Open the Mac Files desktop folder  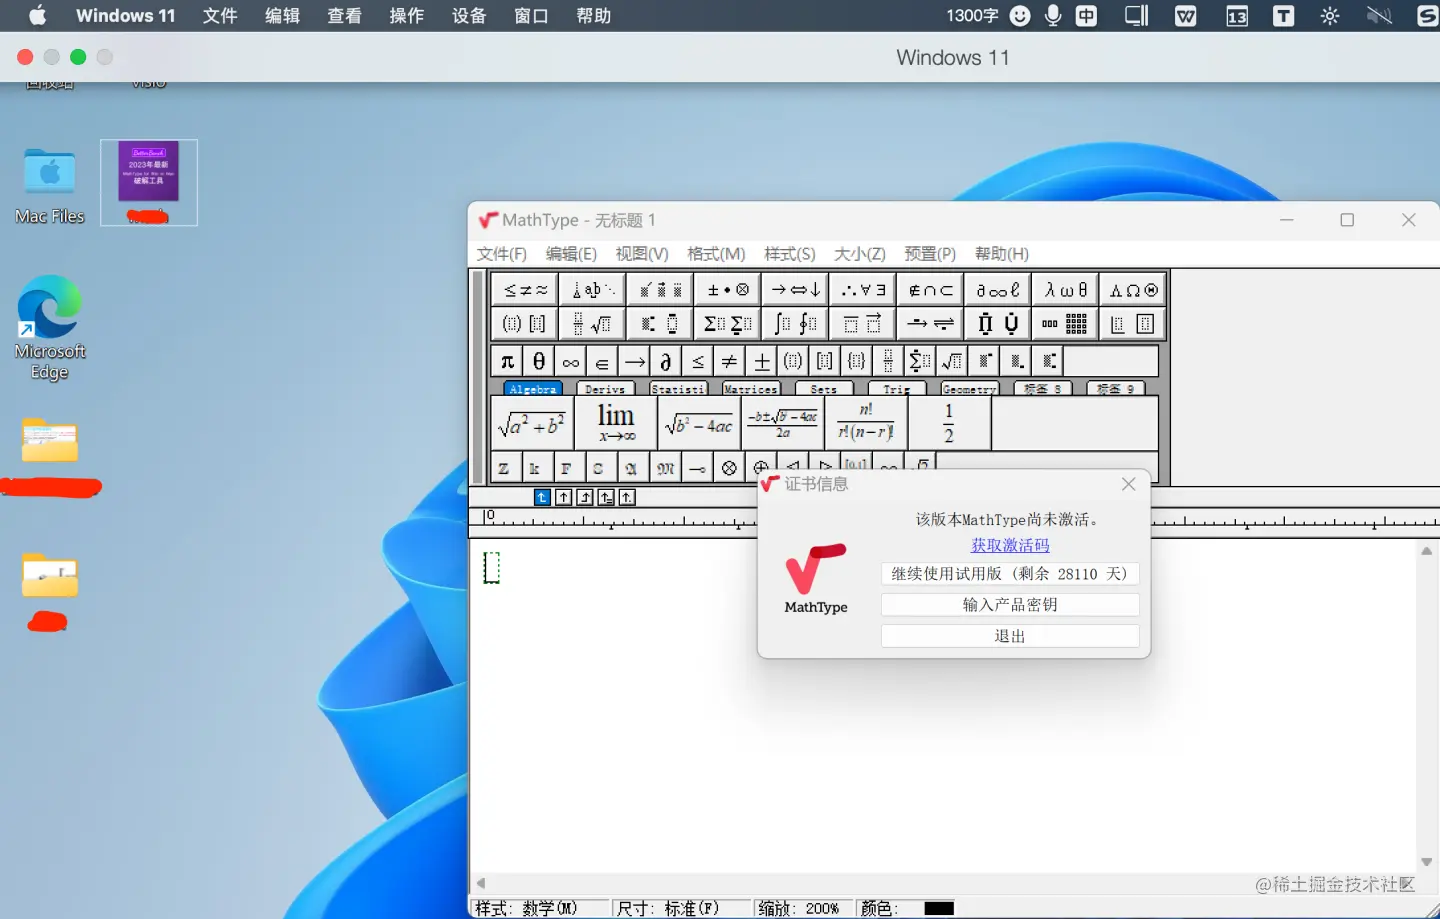[x=50, y=186]
